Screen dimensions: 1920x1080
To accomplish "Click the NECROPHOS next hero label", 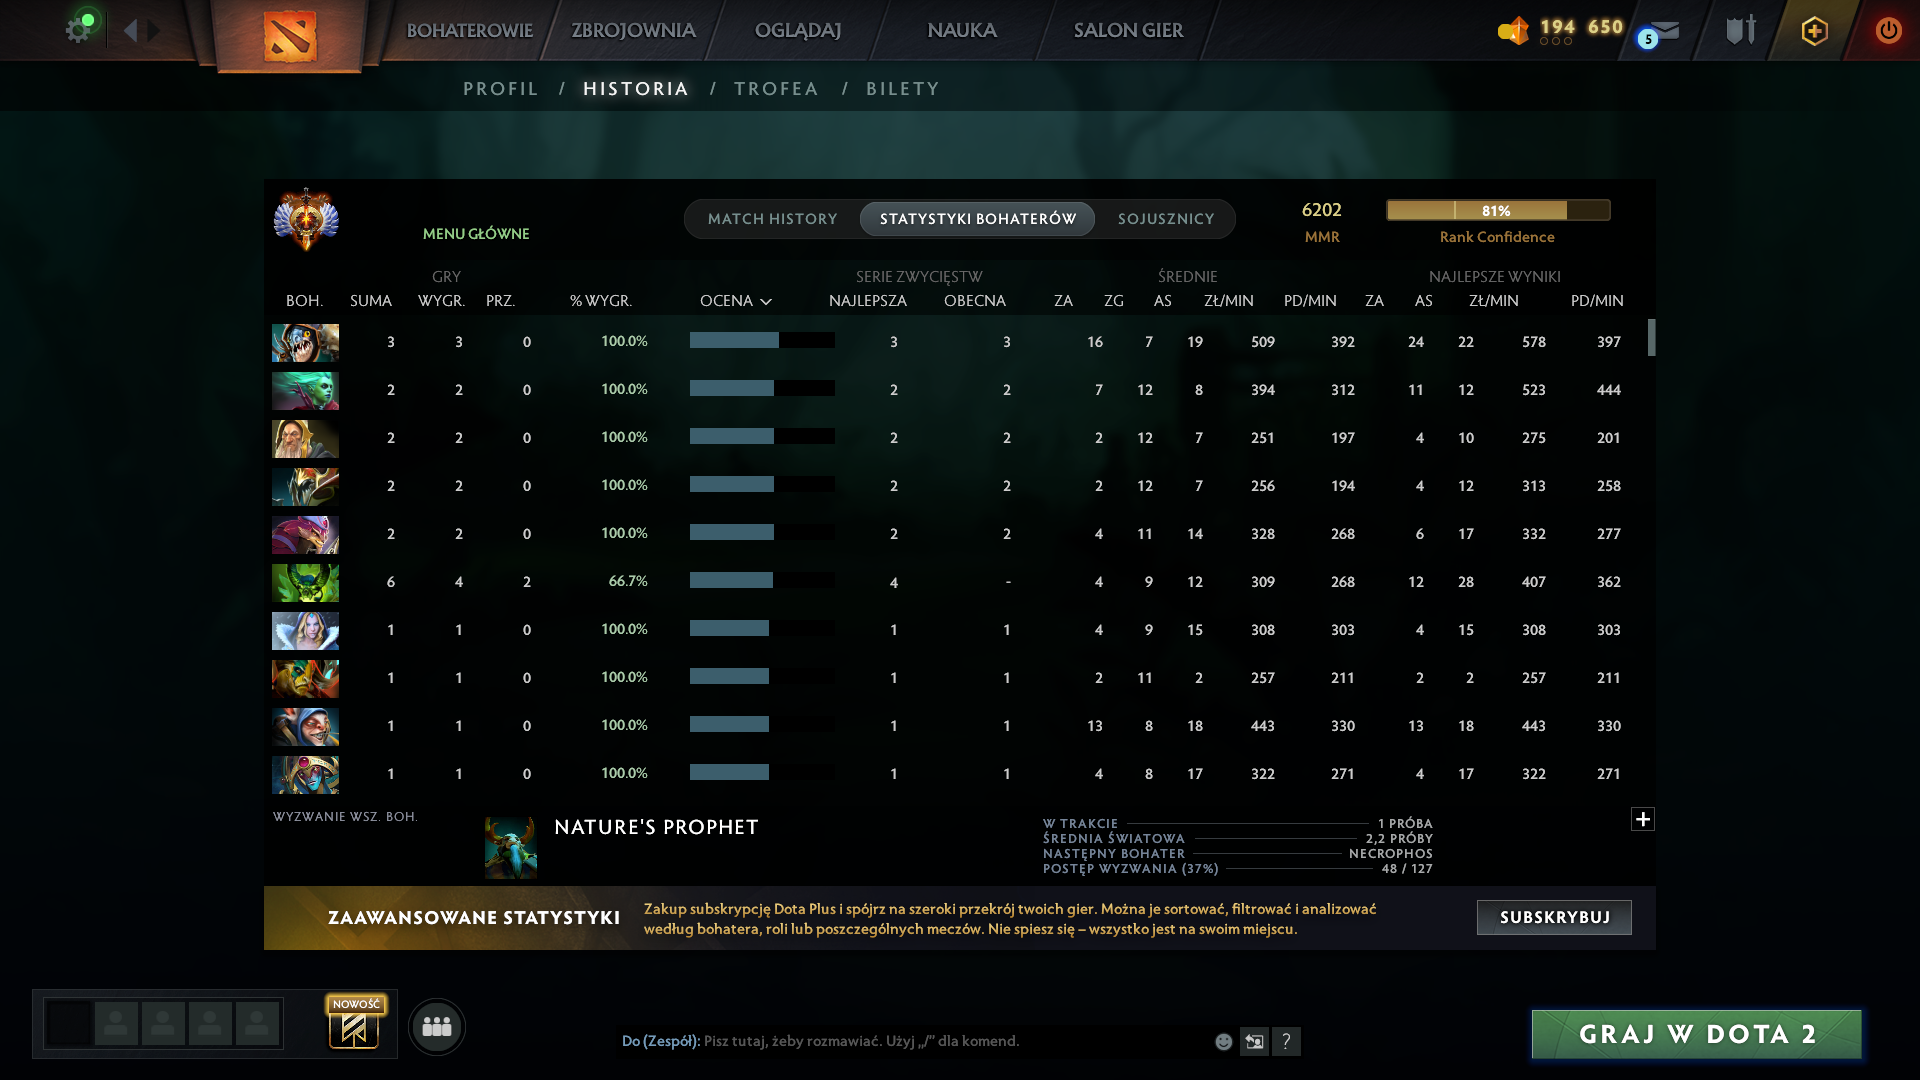I will pos(1391,854).
